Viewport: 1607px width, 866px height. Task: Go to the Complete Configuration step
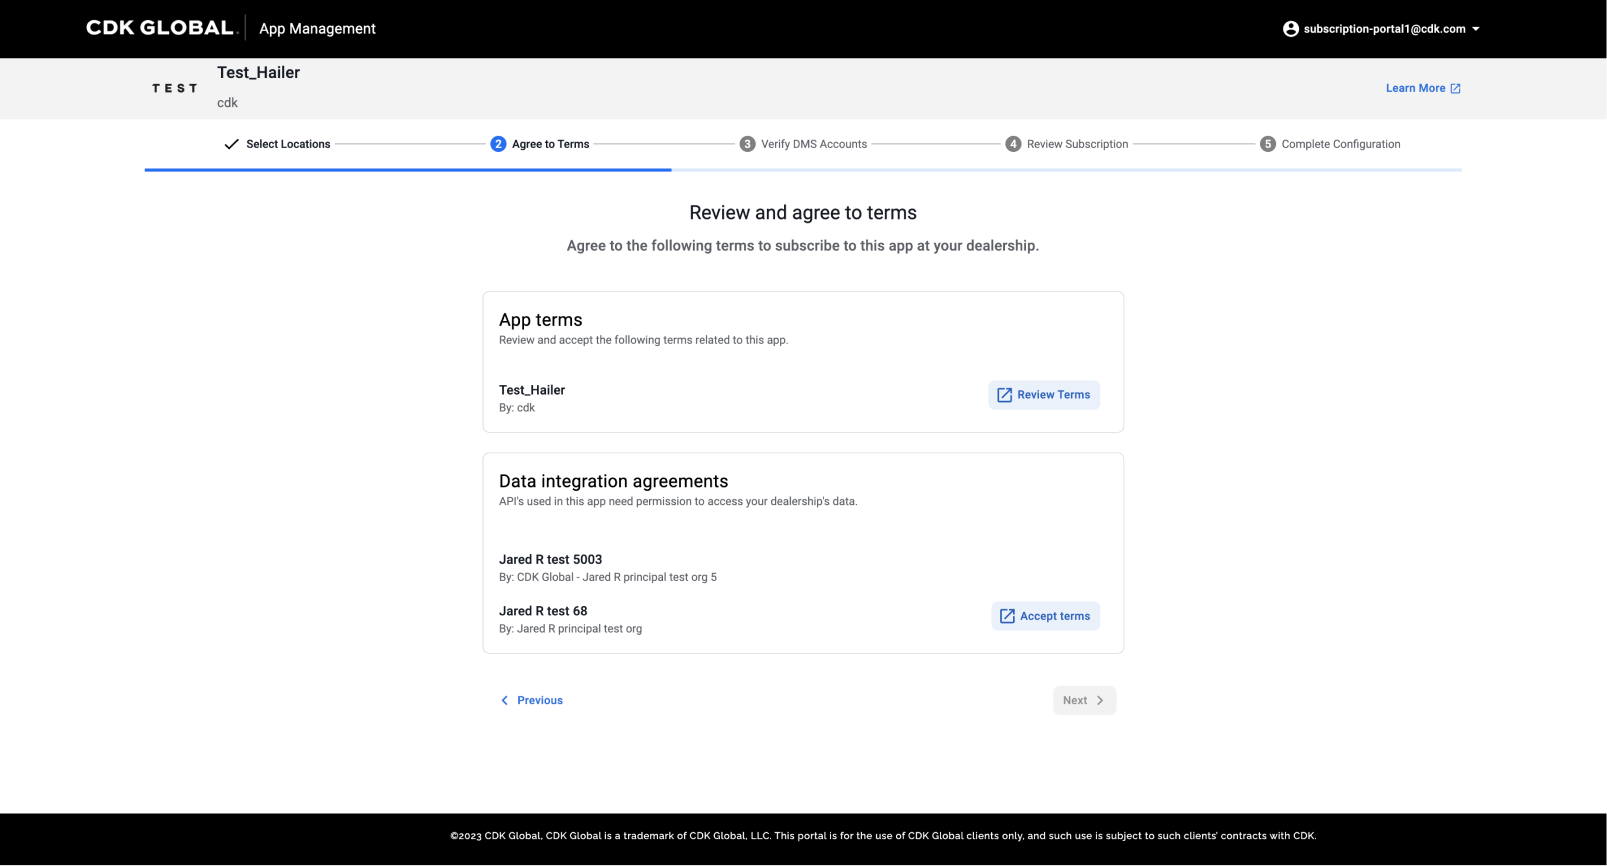(x=1341, y=144)
